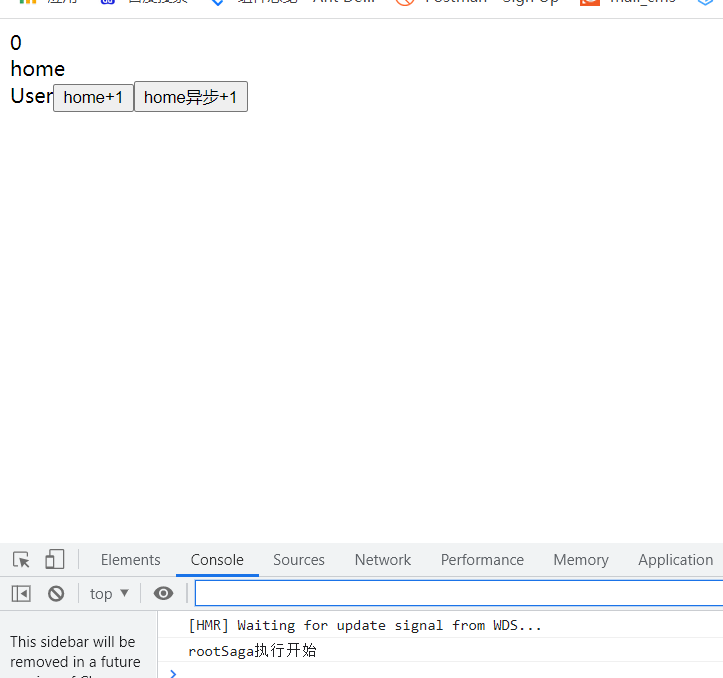
Task: Click the 'User' label text
Action: pyautogui.click(x=31, y=96)
